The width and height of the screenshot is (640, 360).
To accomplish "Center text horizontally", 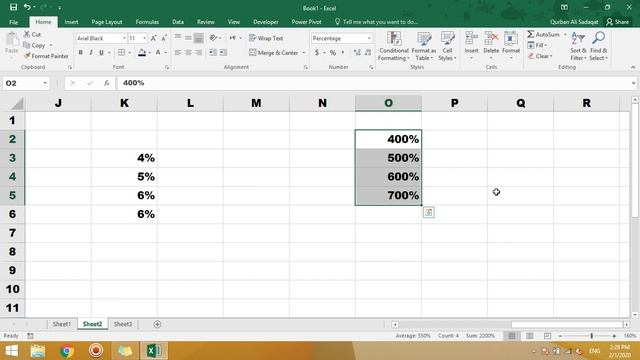I will click(188, 52).
